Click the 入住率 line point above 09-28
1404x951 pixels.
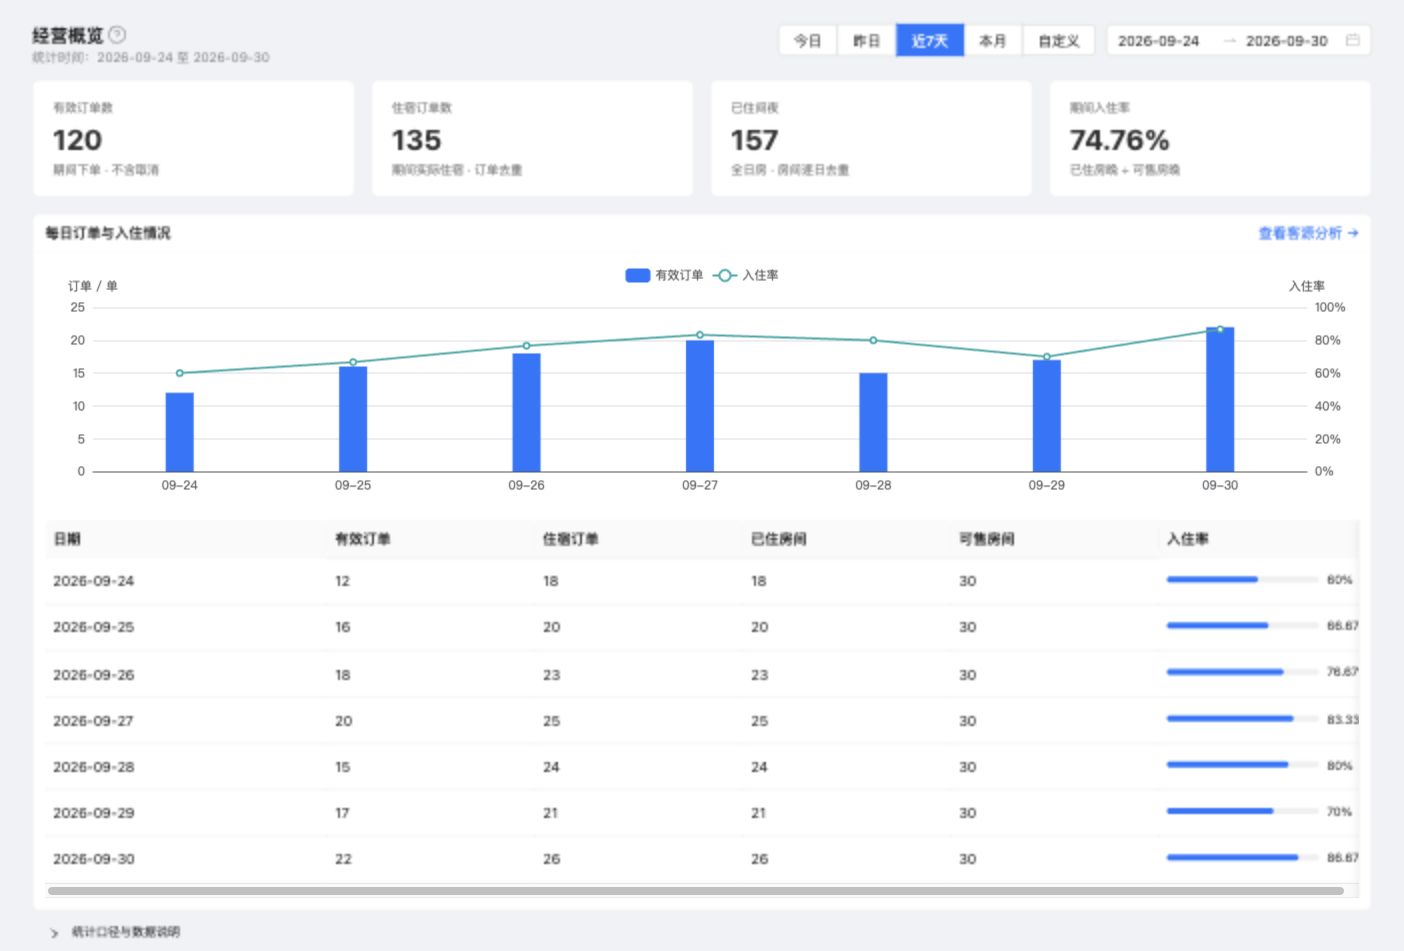[x=873, y=341]
